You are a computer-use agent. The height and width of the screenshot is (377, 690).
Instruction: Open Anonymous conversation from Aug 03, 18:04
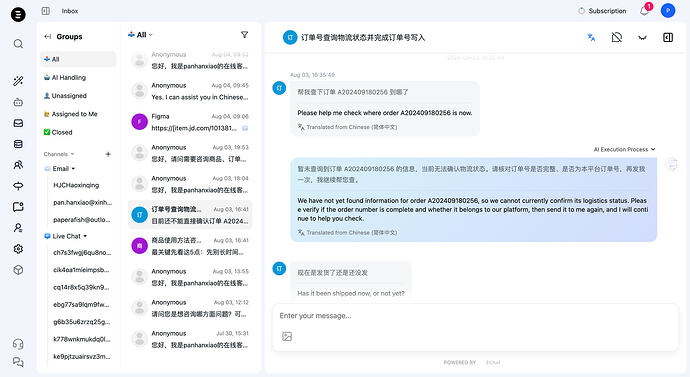click(190, 184)
